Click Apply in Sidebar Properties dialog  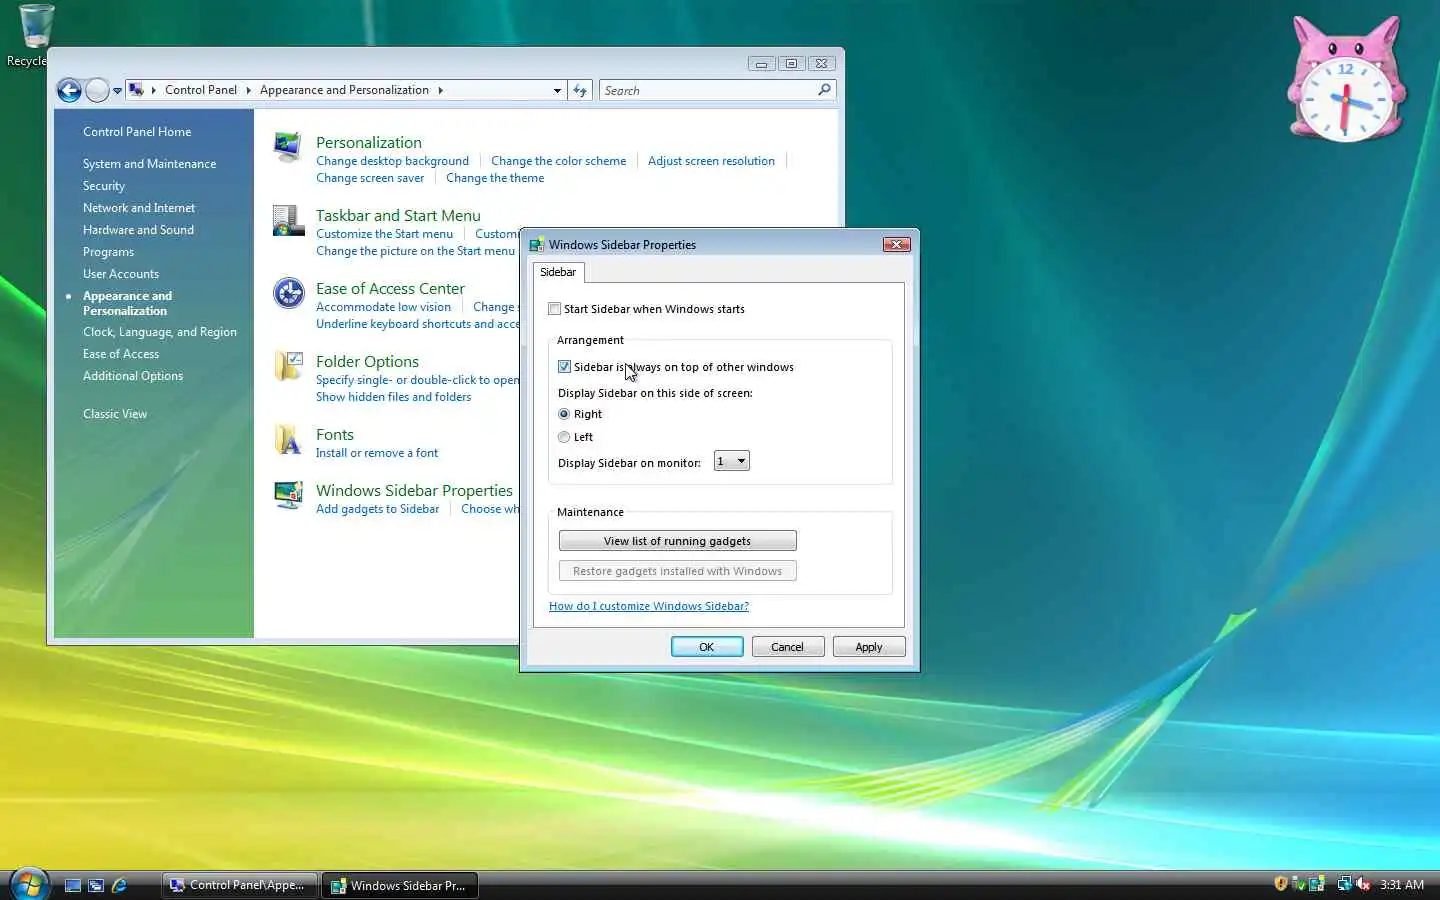tap(869, 647)
